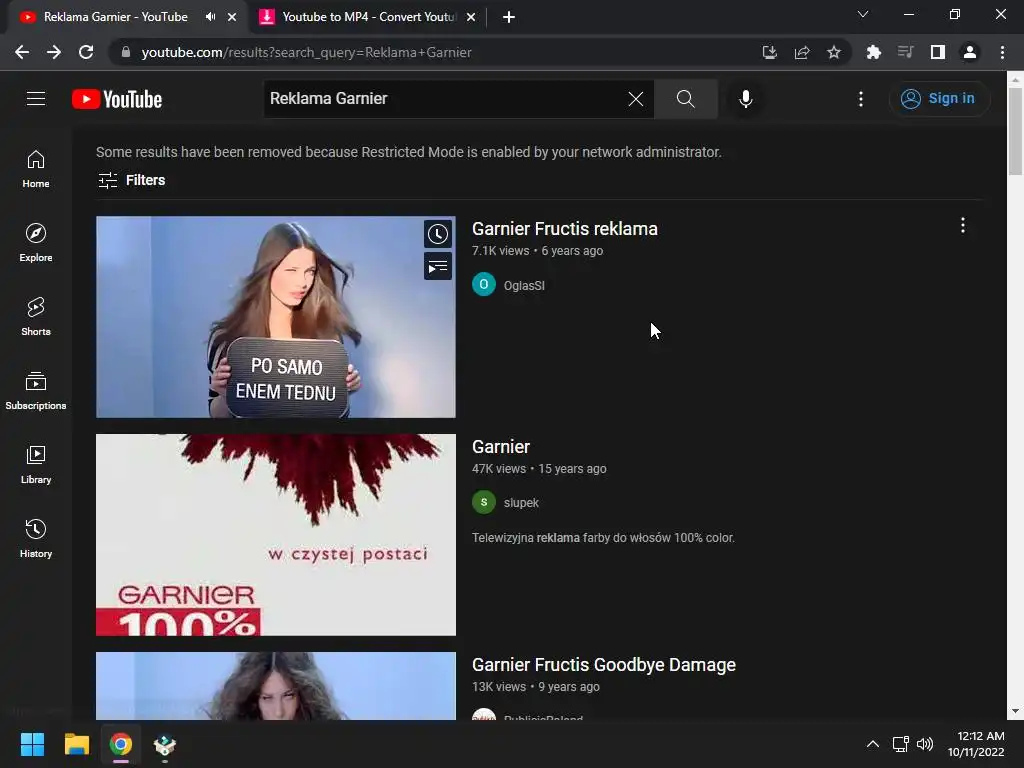Open the tab search dropdown chevron
This screenshot has height=768, width=1024.
[x=863, y=14]
